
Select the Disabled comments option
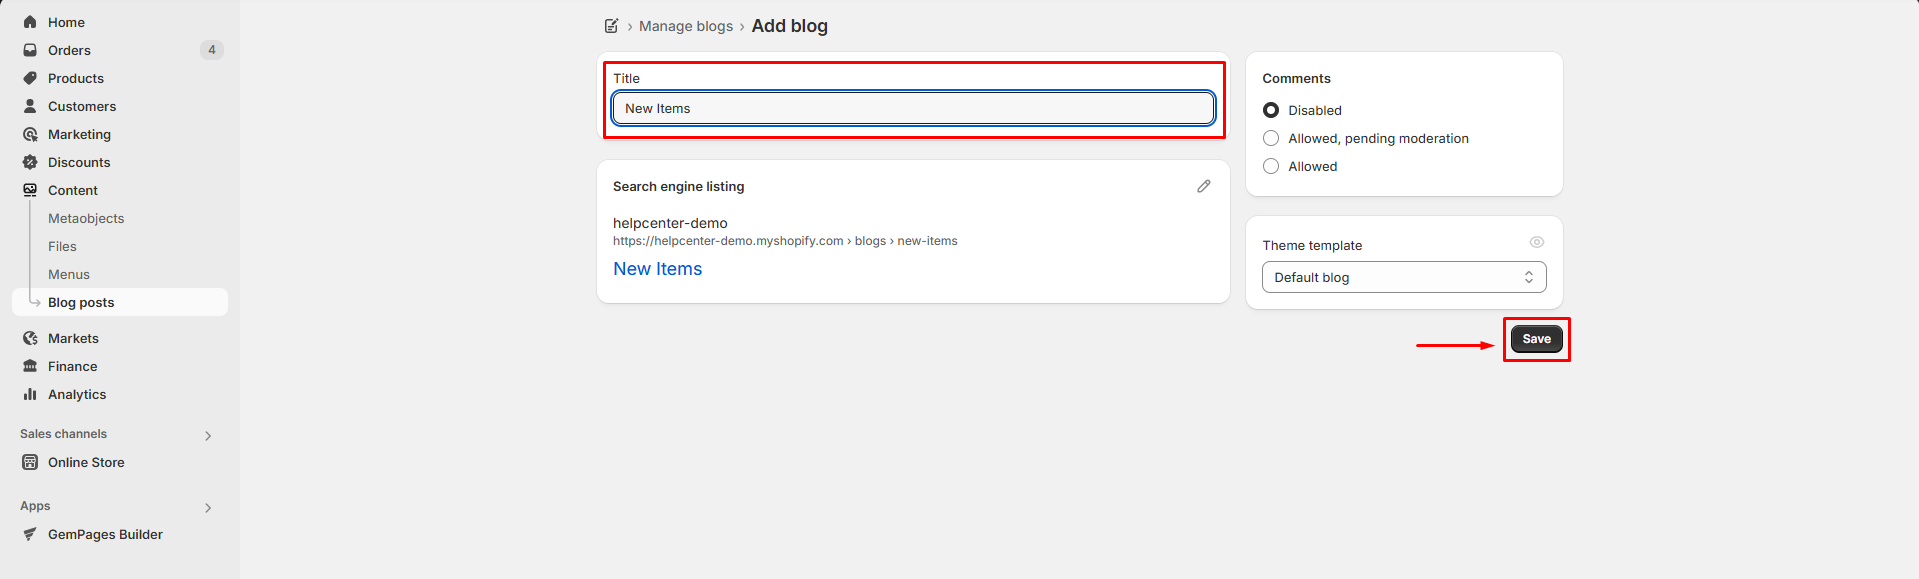pos(1271,110)
